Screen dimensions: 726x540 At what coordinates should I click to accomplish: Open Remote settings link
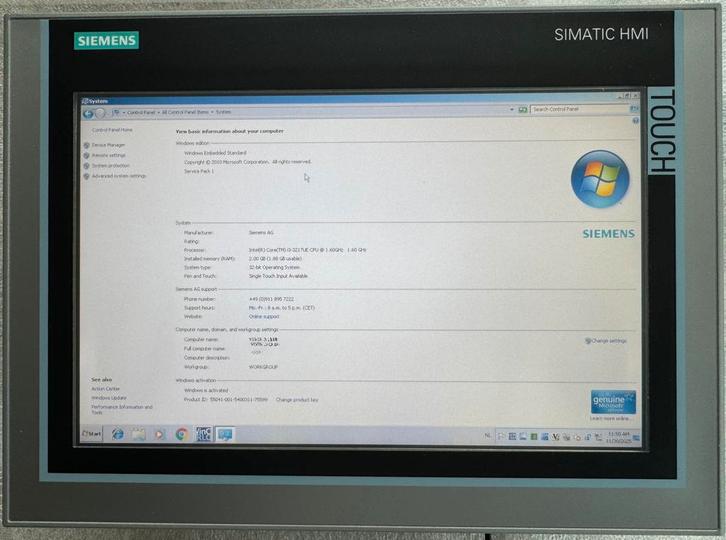click(x=108, y=156)
